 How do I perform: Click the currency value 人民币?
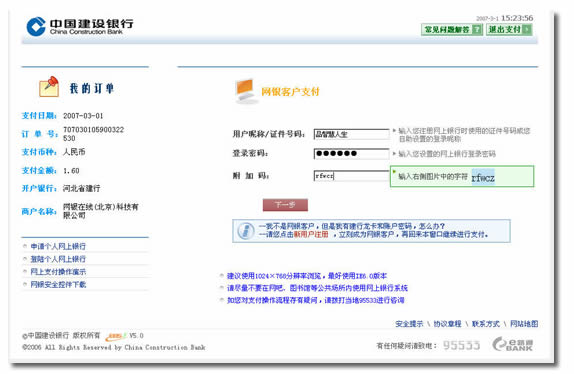tap(74, 152)
